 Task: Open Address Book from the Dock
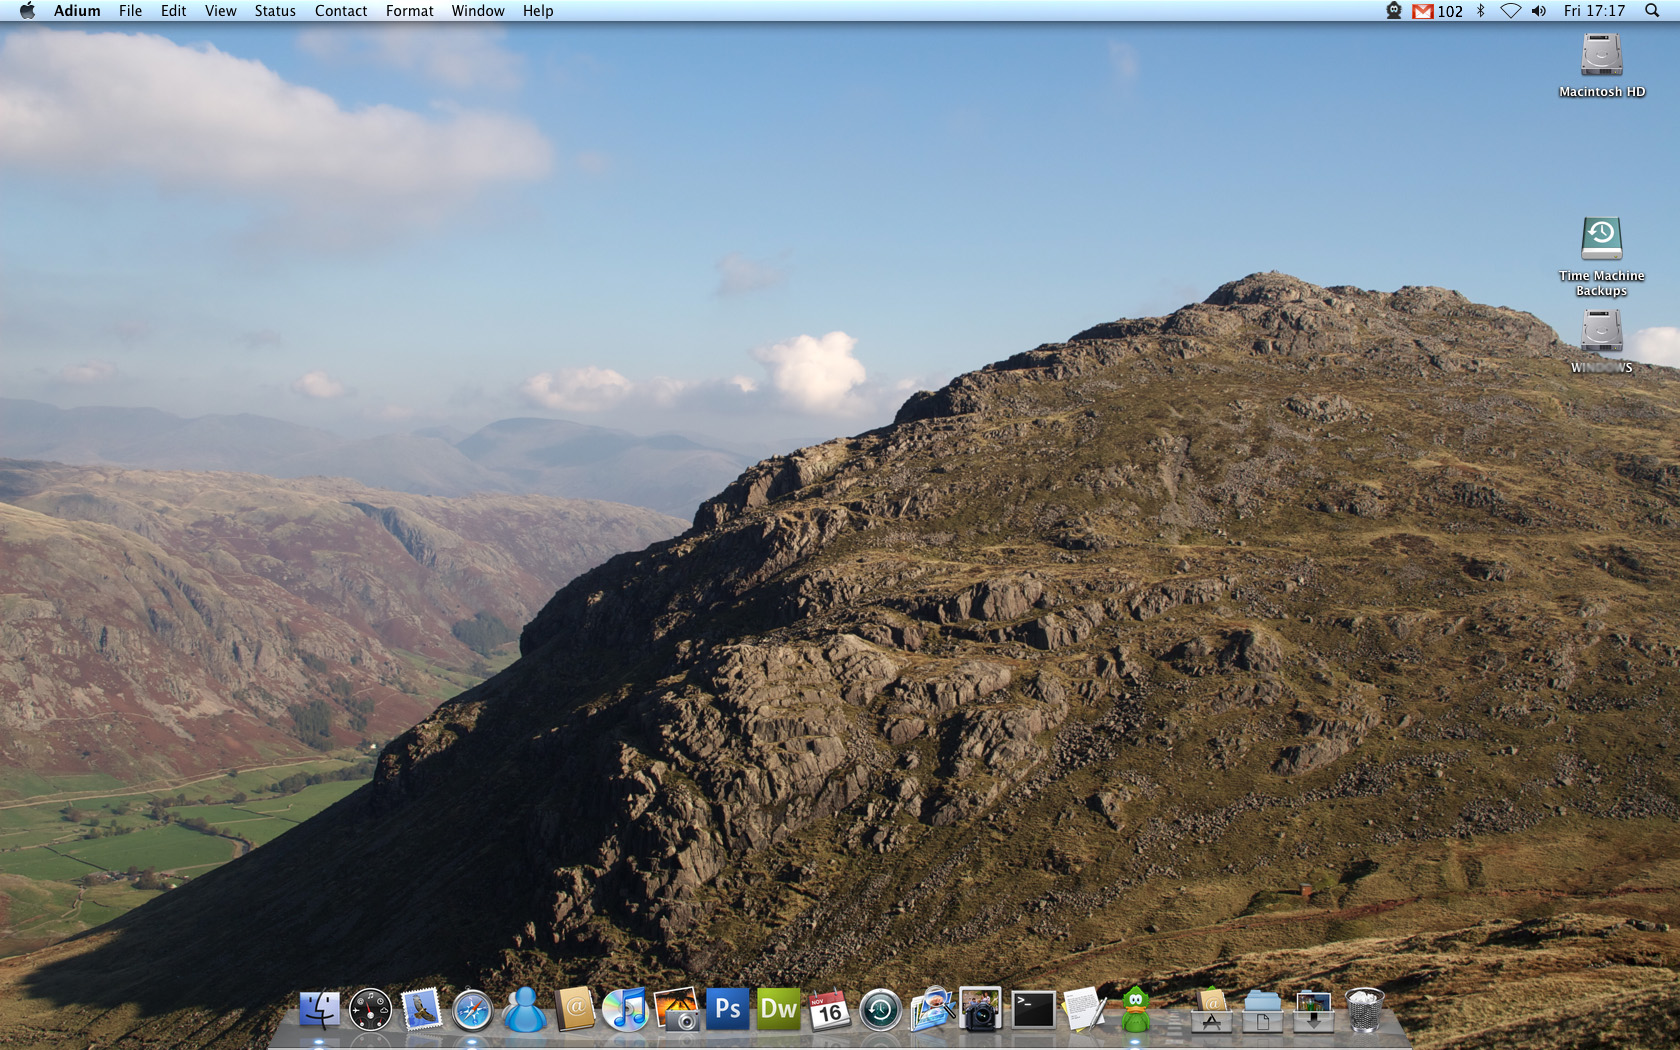coord(575,1009)
